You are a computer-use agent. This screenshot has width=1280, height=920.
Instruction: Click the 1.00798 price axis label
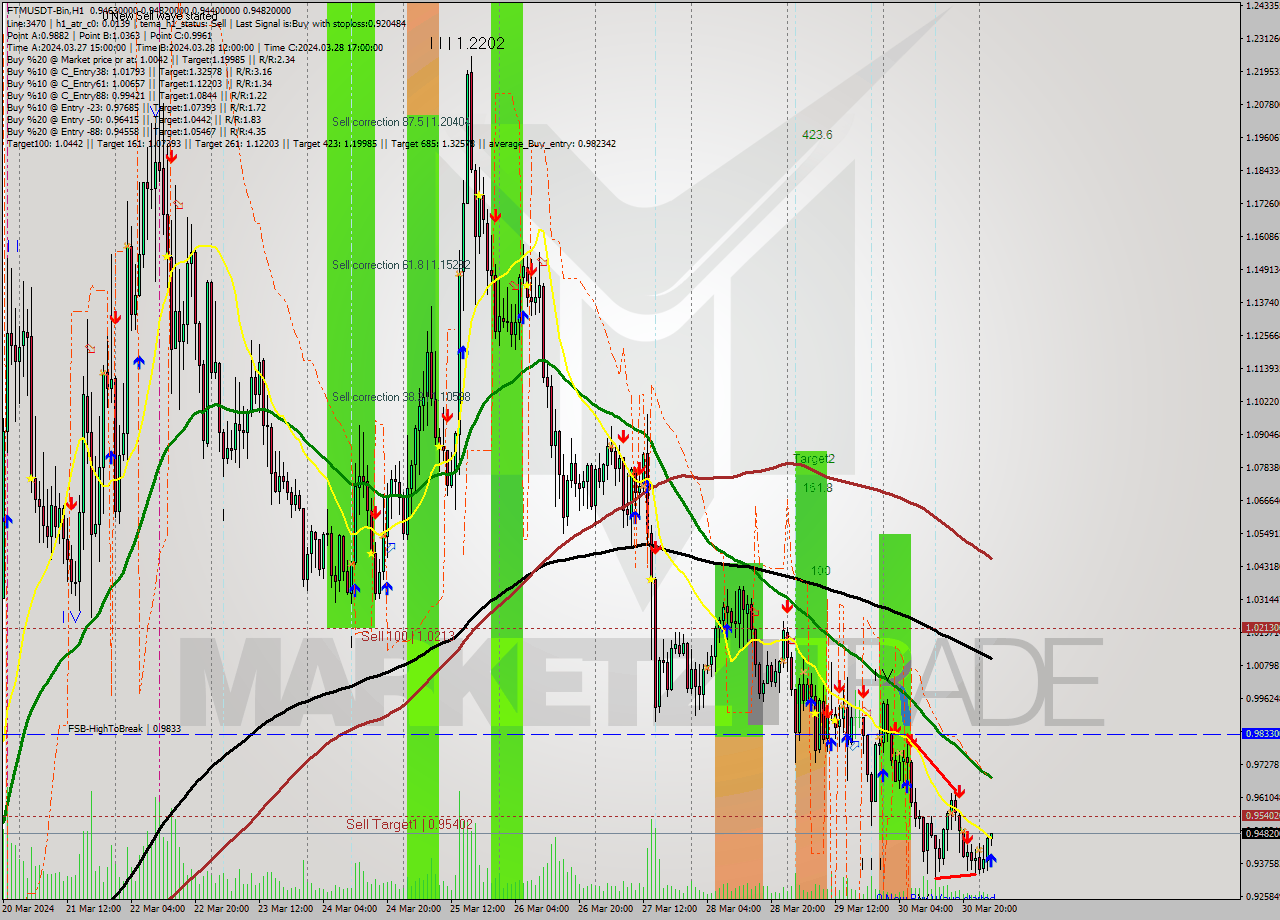[1262, 665]
